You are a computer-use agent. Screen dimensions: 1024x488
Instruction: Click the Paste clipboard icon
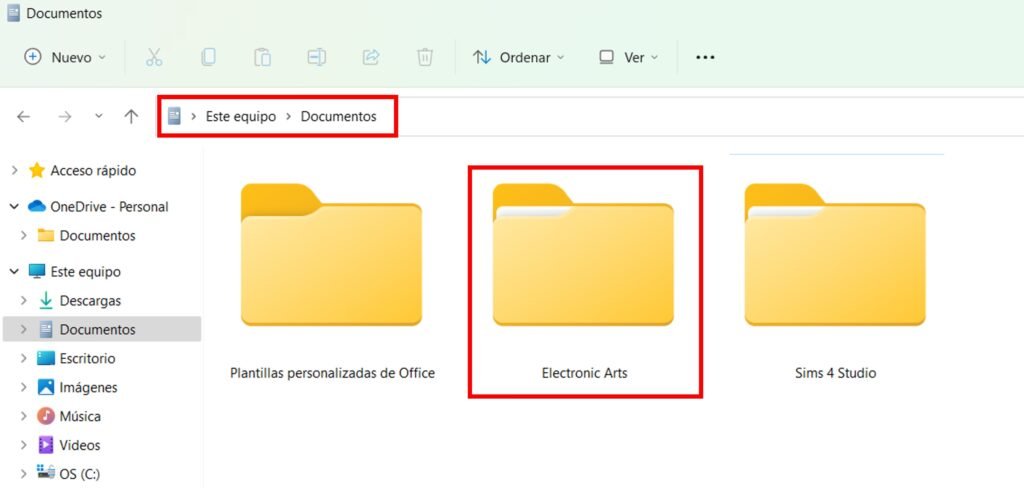tap(262, 57)
